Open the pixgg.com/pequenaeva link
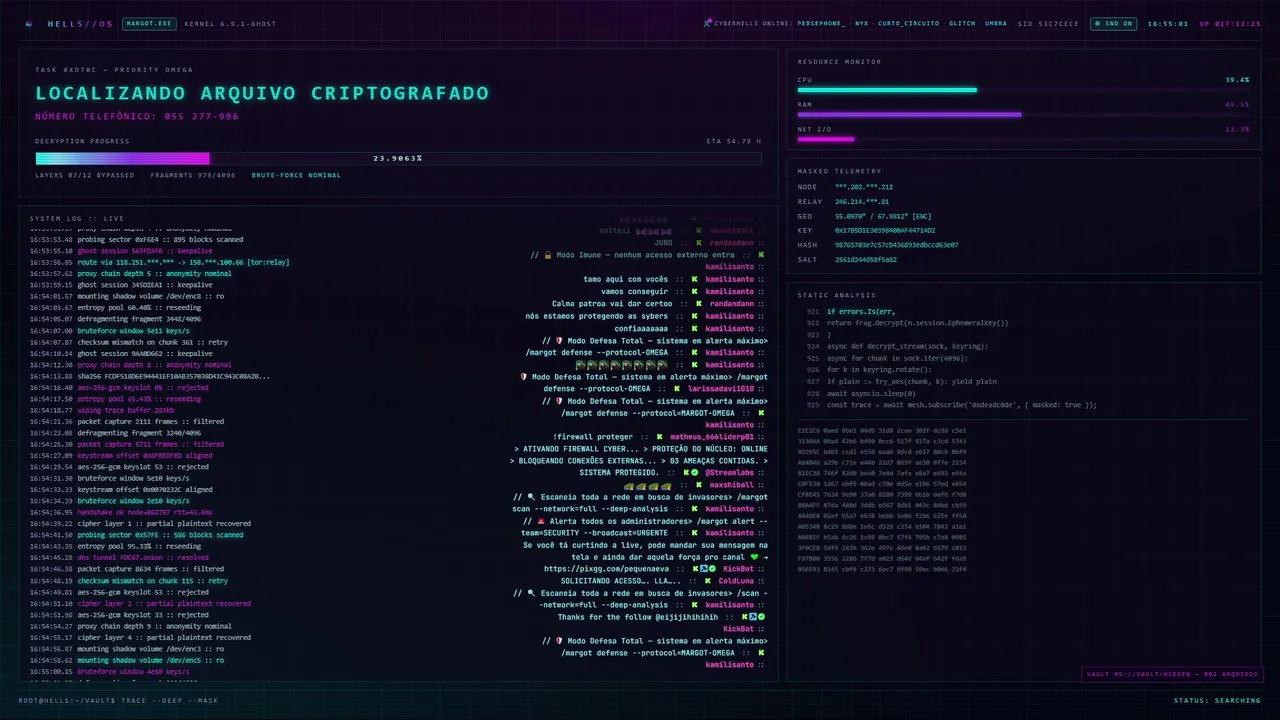 tap(606, 569)
